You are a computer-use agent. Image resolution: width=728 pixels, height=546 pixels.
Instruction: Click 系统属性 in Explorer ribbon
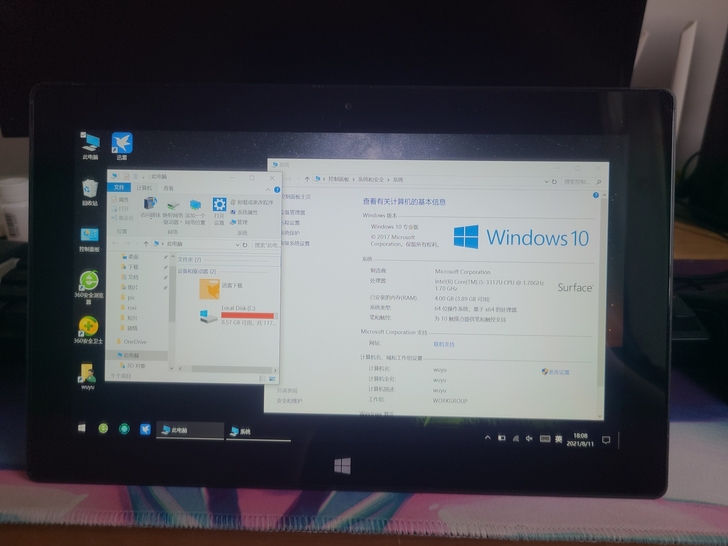click(244, 212)
